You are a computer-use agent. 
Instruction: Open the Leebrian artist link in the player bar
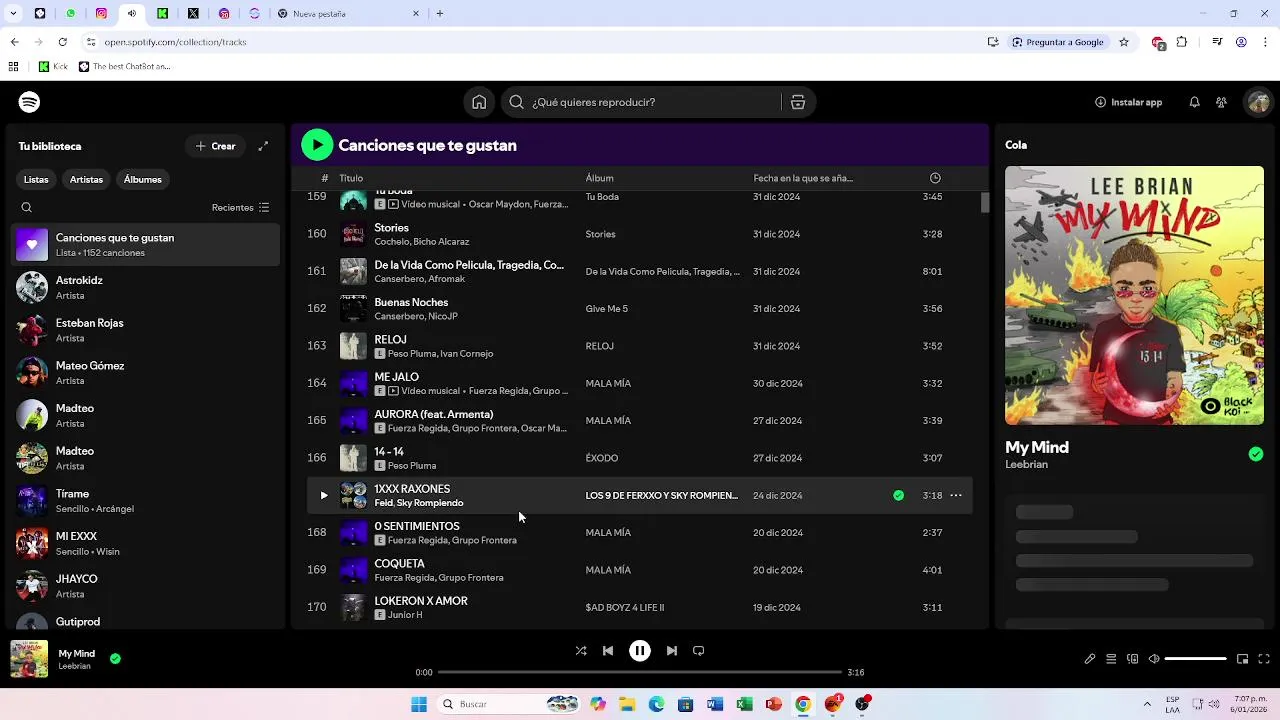(75, 667)
